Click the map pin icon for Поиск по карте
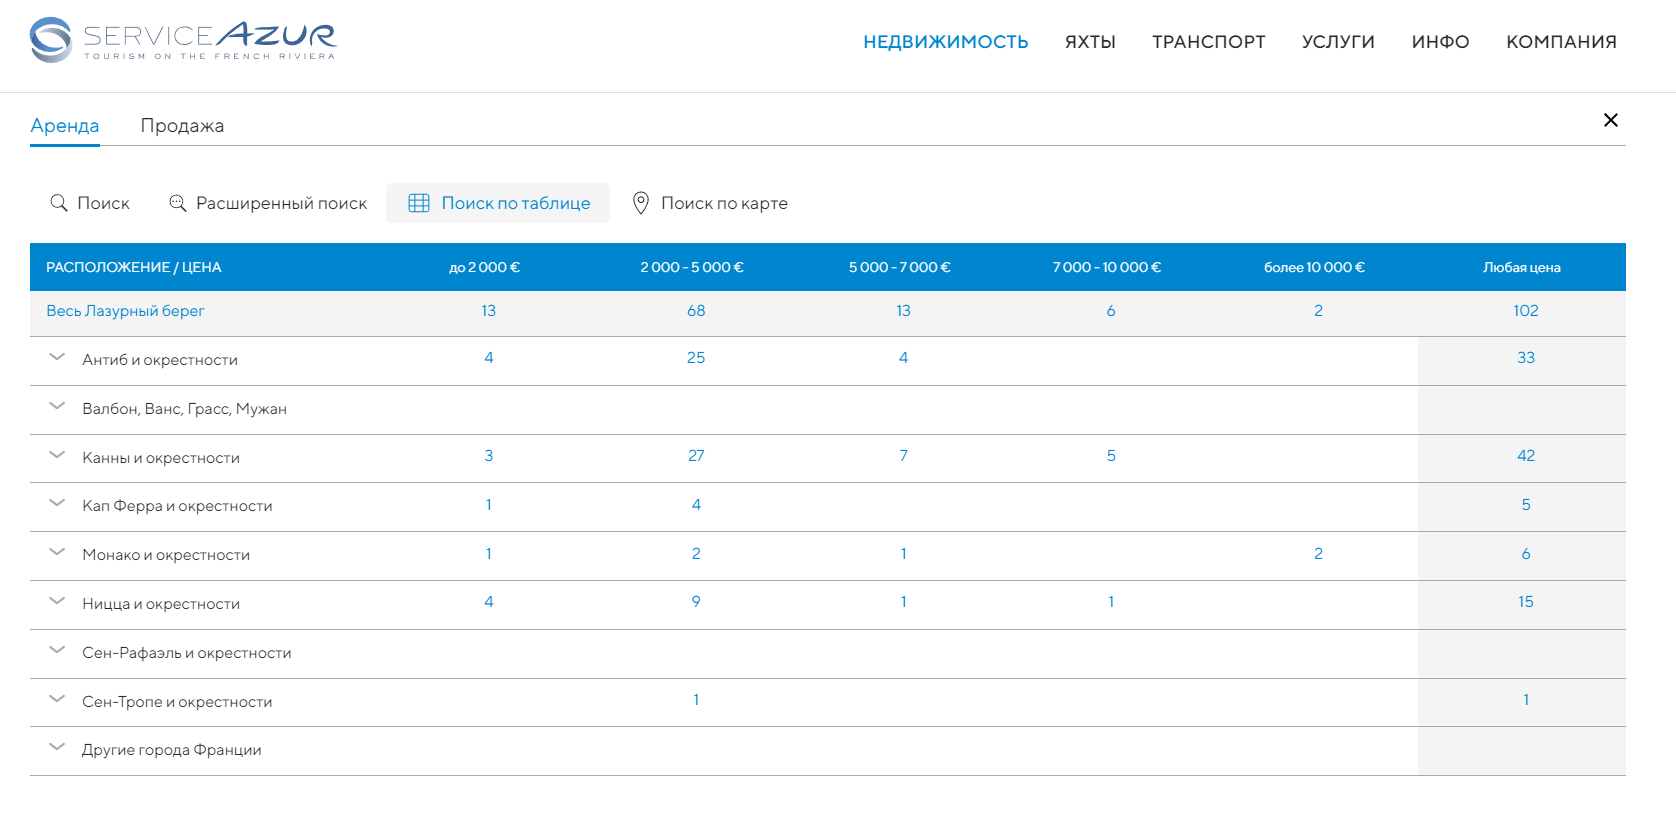The image size is (1676, 815). [641, 203]
